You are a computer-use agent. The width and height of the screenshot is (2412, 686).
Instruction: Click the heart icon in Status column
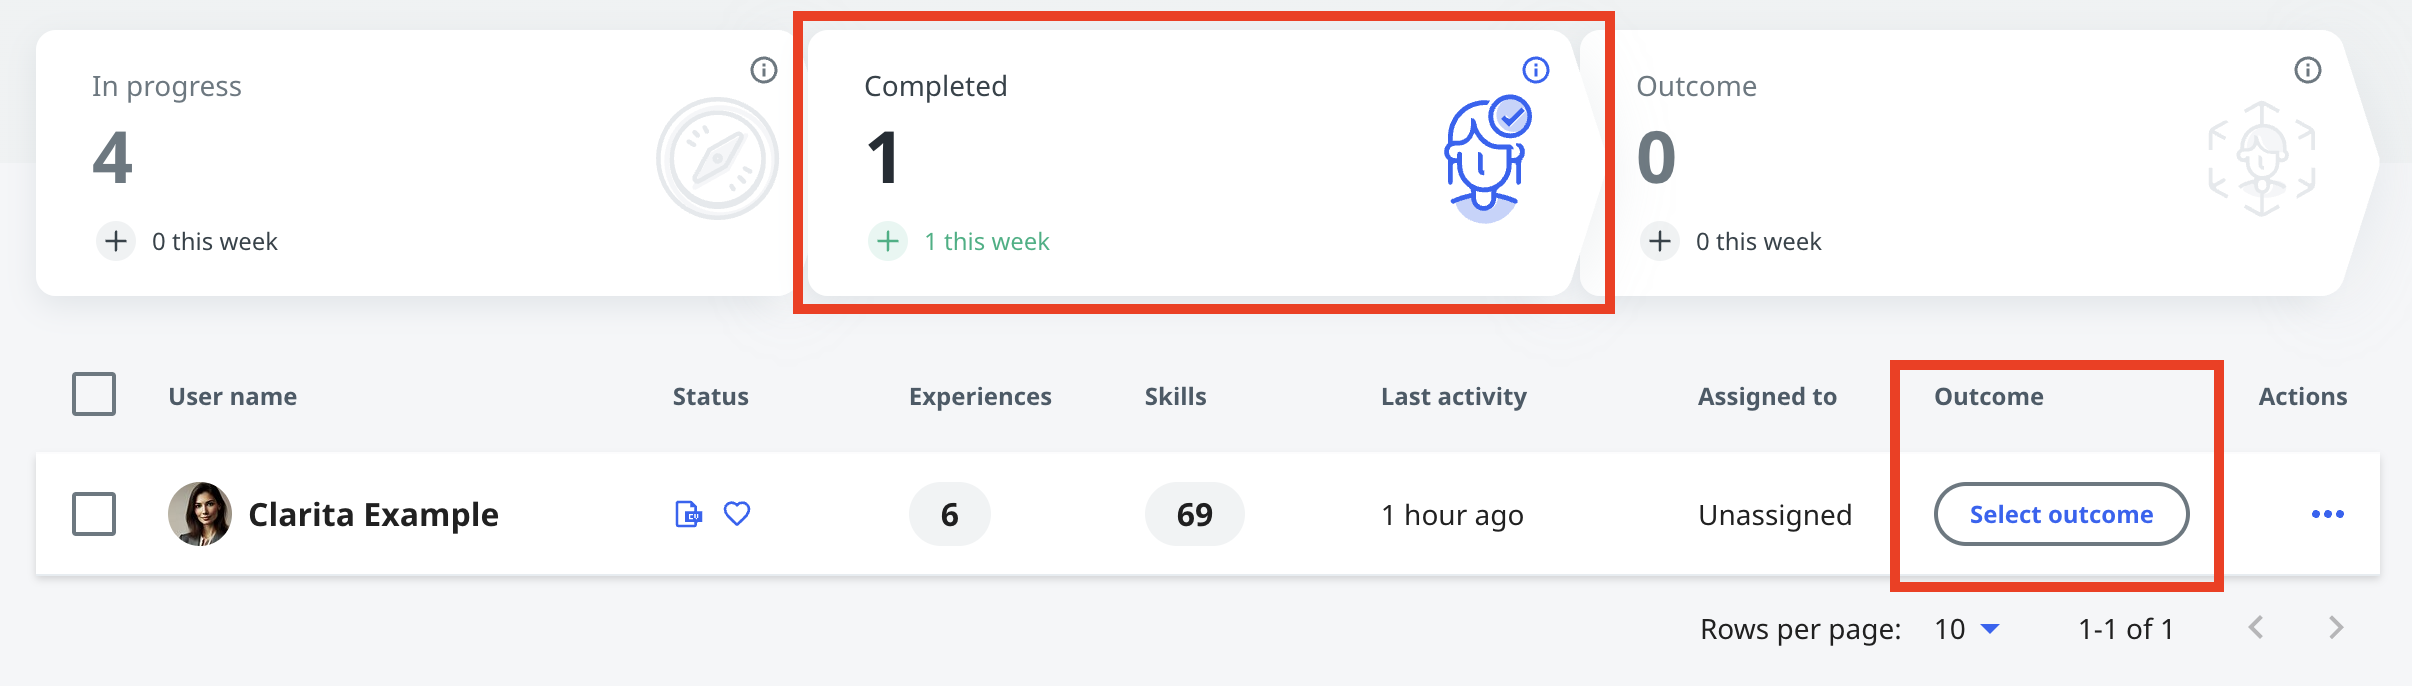pyautogui.click(x=737, y=514)
